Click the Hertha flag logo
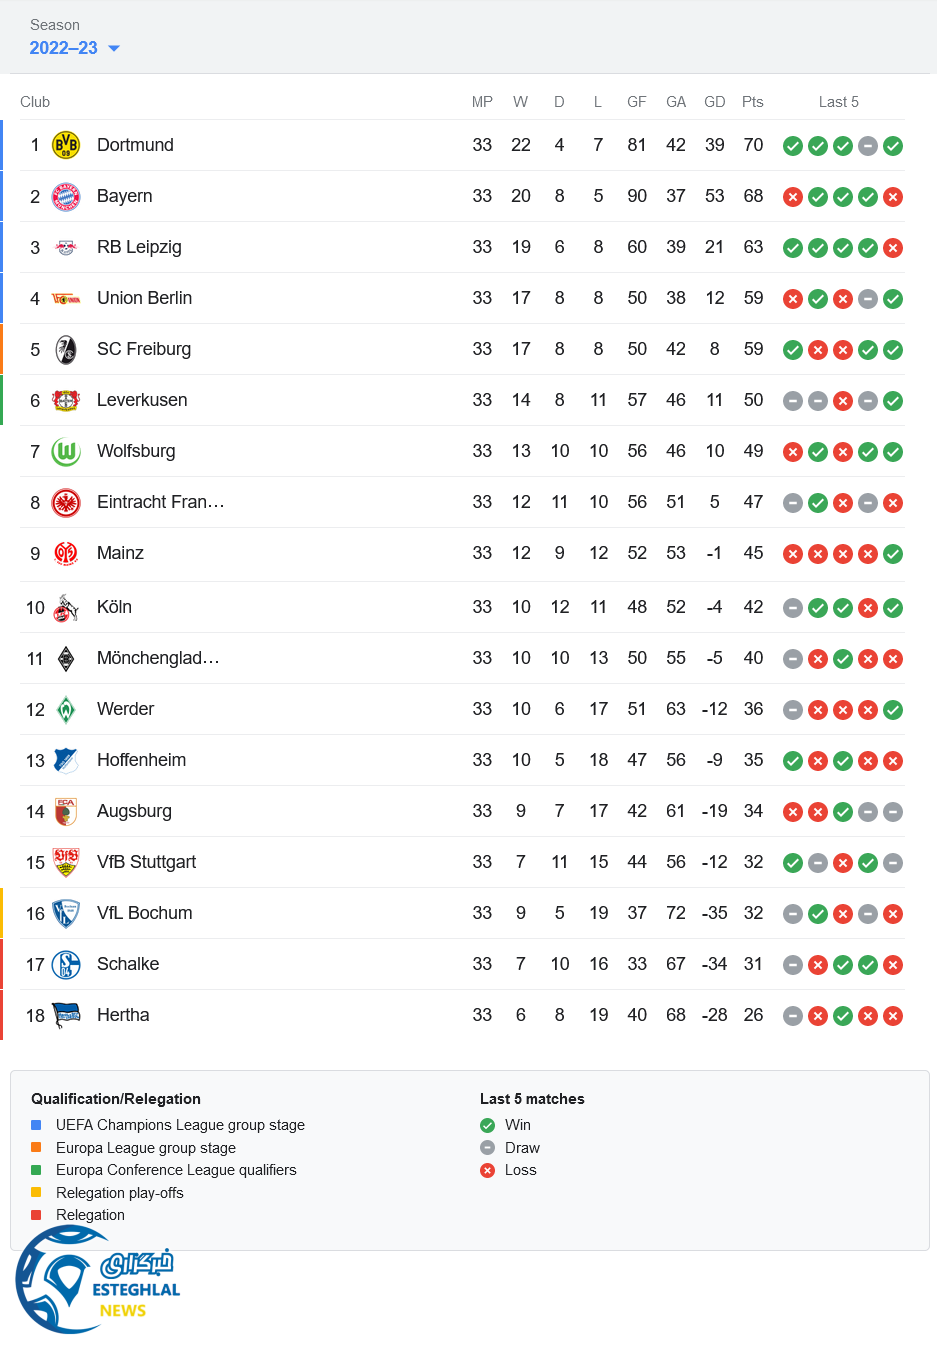Screen dimensions: 937x1361 pos(66,1016)
